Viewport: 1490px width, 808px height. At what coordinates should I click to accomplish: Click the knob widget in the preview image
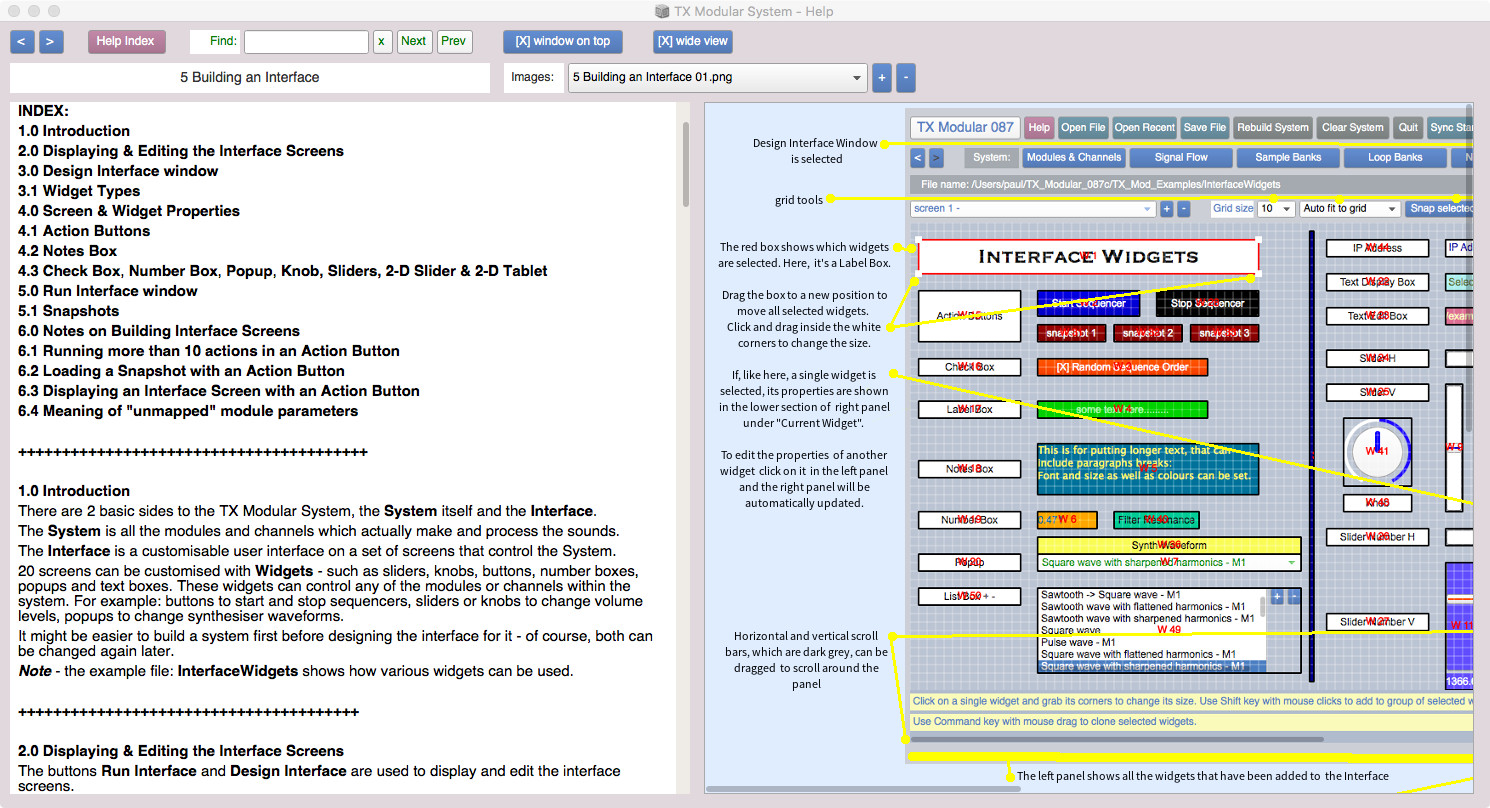coord(1377,451)
